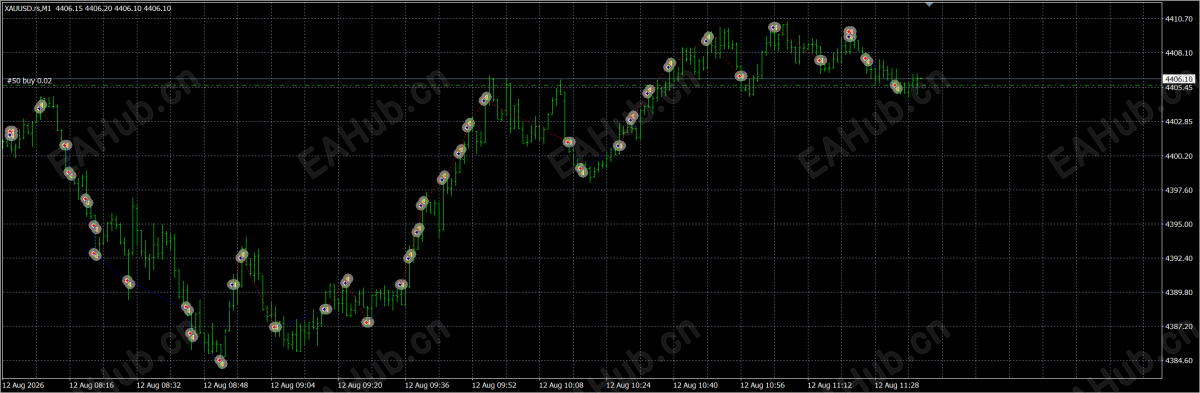Select the stacked trade markers above 11:12

coord(849,35)
